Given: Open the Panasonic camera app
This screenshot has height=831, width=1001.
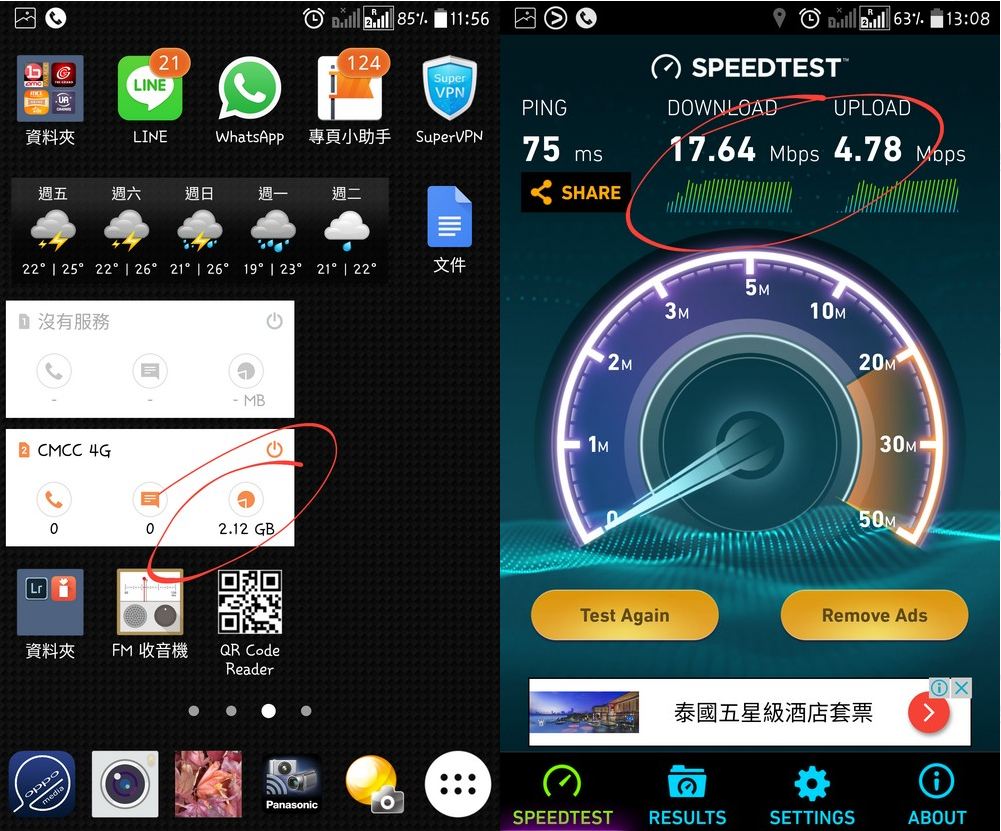Looking at the screenshot, I should tap(292, 784).
